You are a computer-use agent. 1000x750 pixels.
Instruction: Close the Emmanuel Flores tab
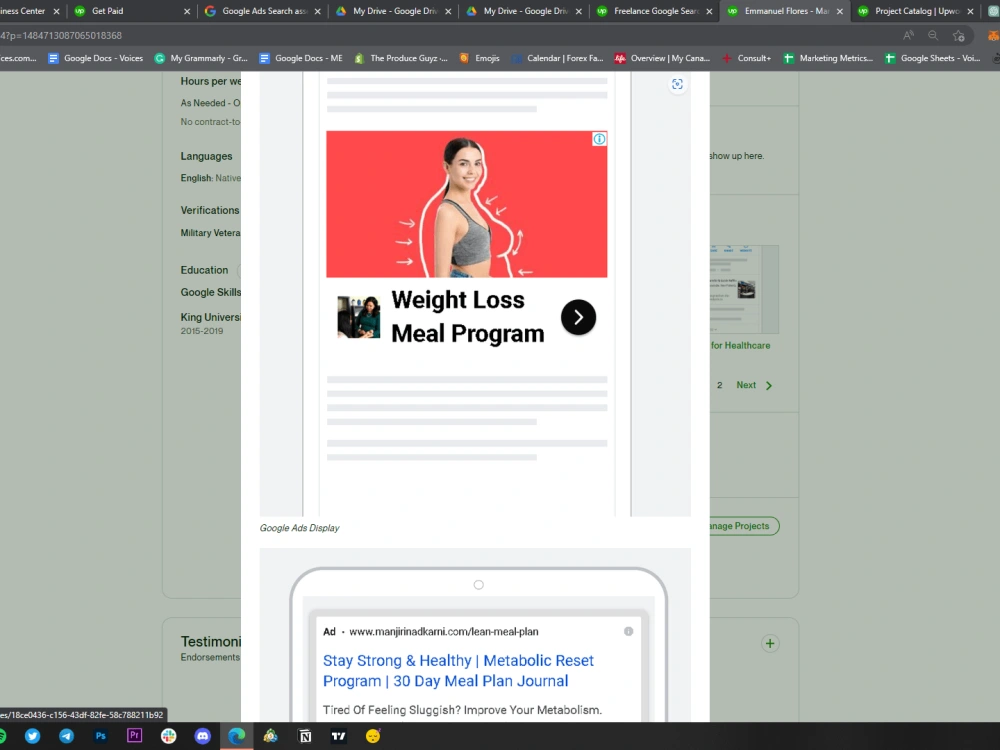[x=840, y=11]
